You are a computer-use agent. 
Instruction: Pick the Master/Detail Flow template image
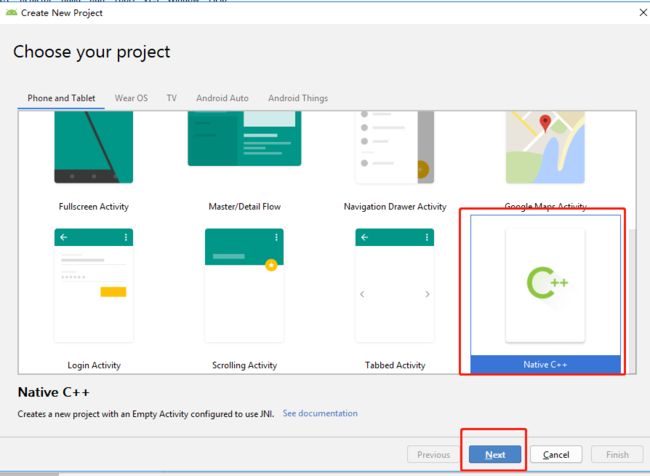pos(245,138)
